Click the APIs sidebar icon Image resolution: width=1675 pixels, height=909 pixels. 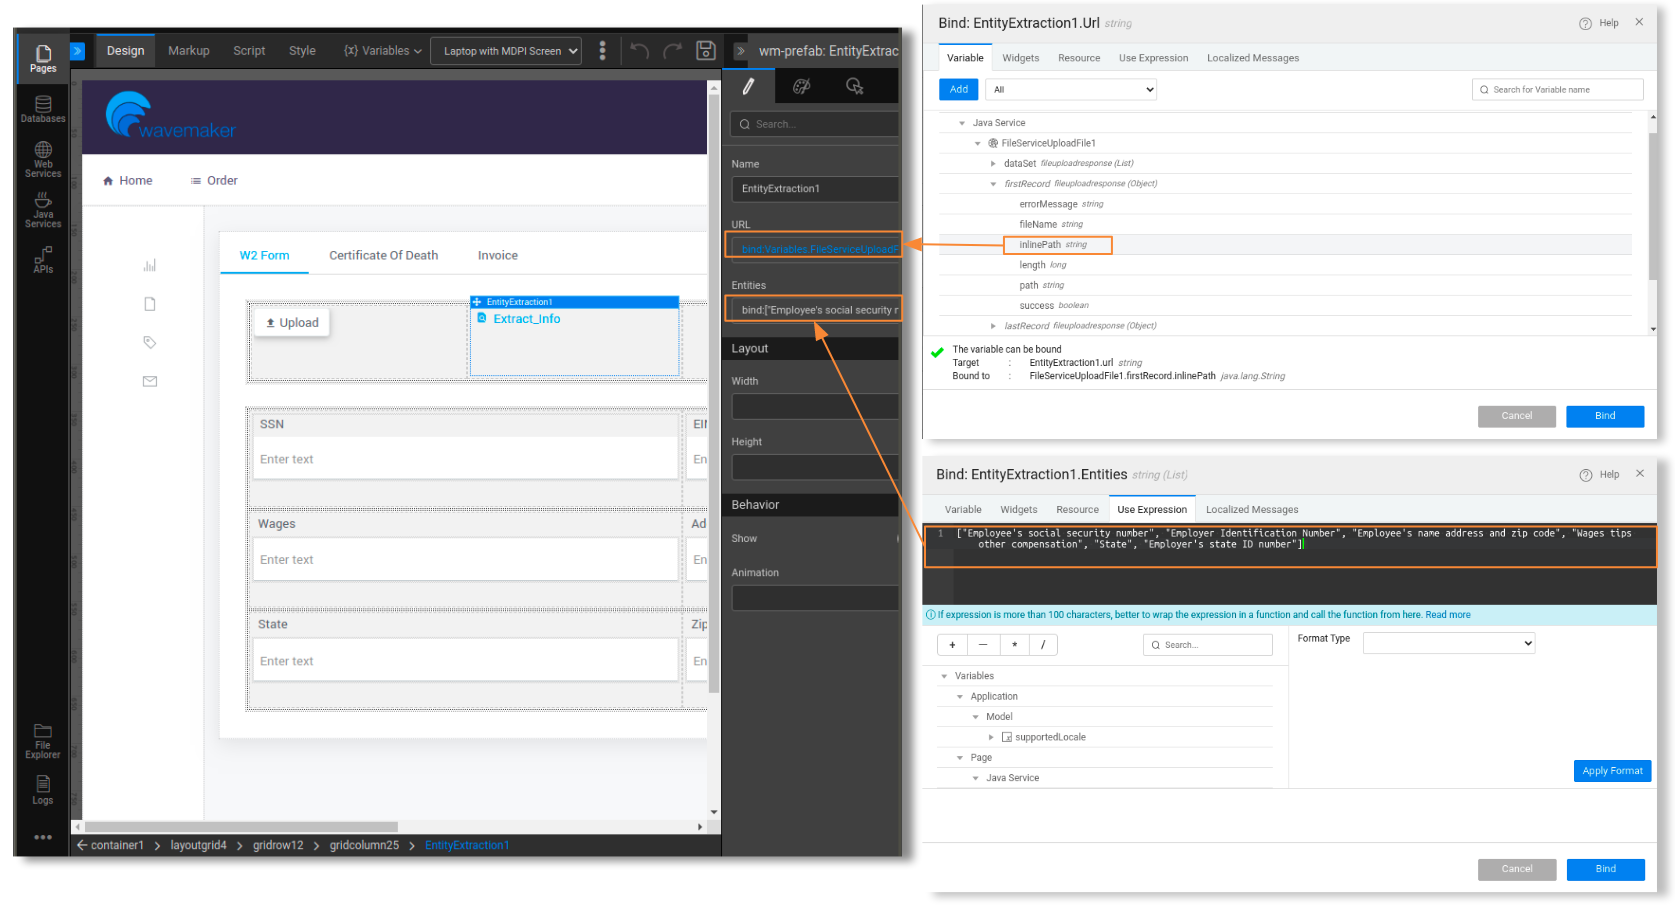tap(43, 260)
